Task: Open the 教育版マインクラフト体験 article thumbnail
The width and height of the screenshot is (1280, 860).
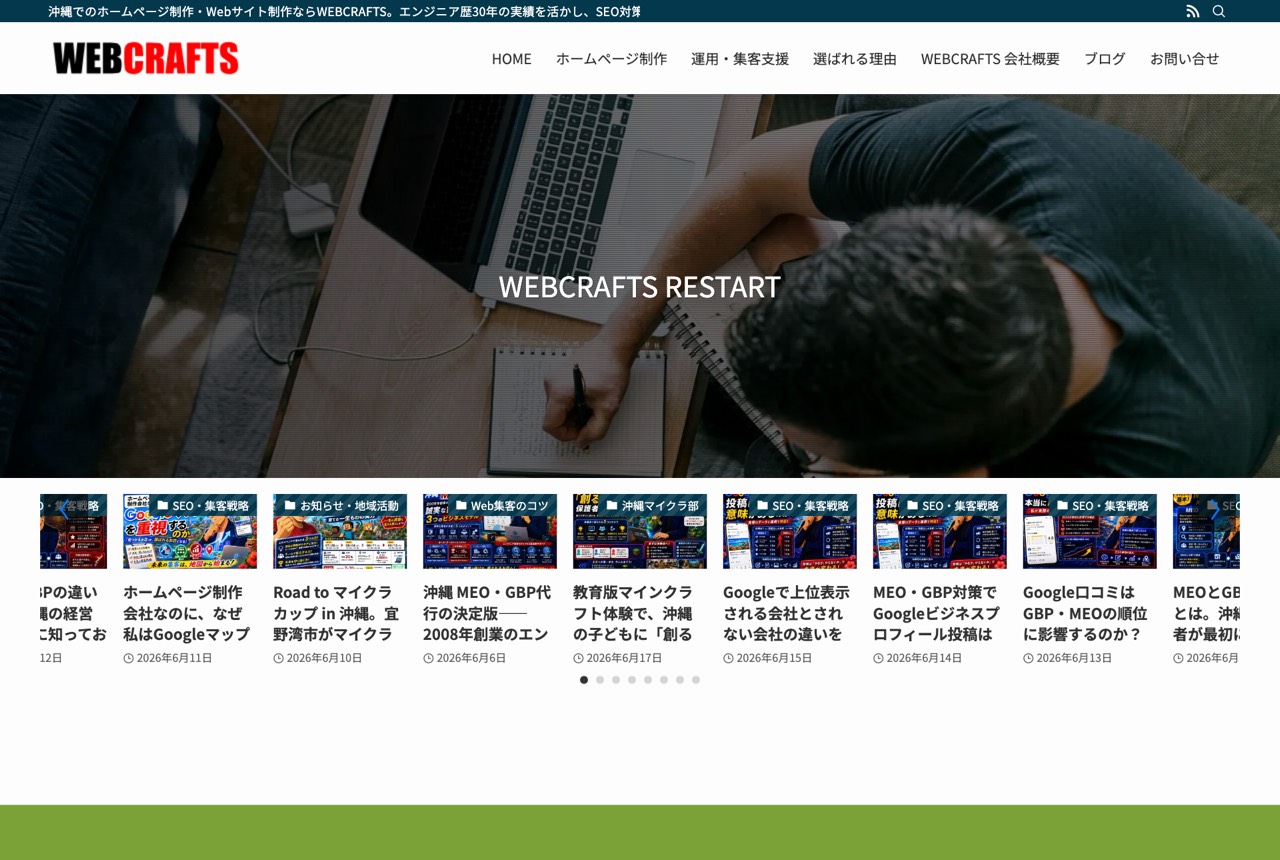Action: (640, 531)
